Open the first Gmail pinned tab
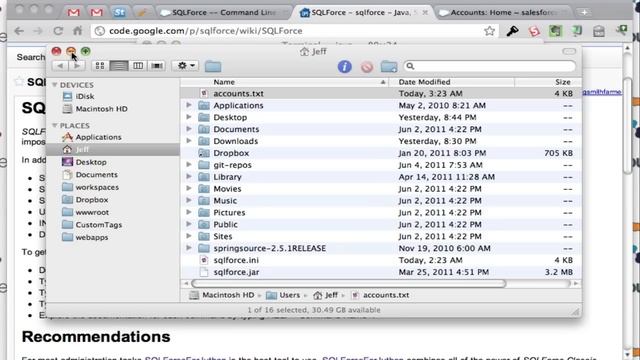 coord(73,13)
